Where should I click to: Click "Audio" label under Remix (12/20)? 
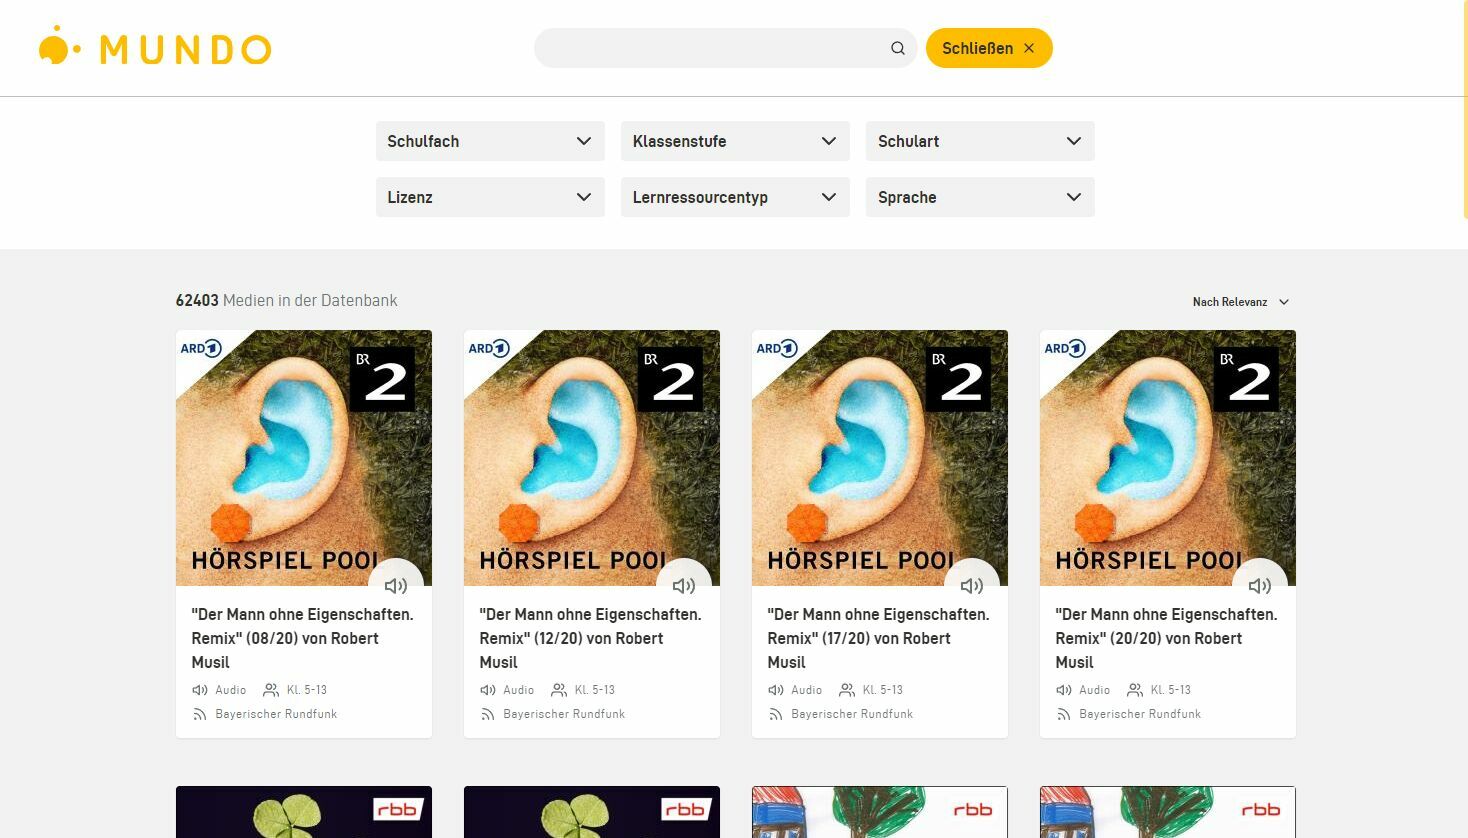pyautogui.click(x=519, y=690)
